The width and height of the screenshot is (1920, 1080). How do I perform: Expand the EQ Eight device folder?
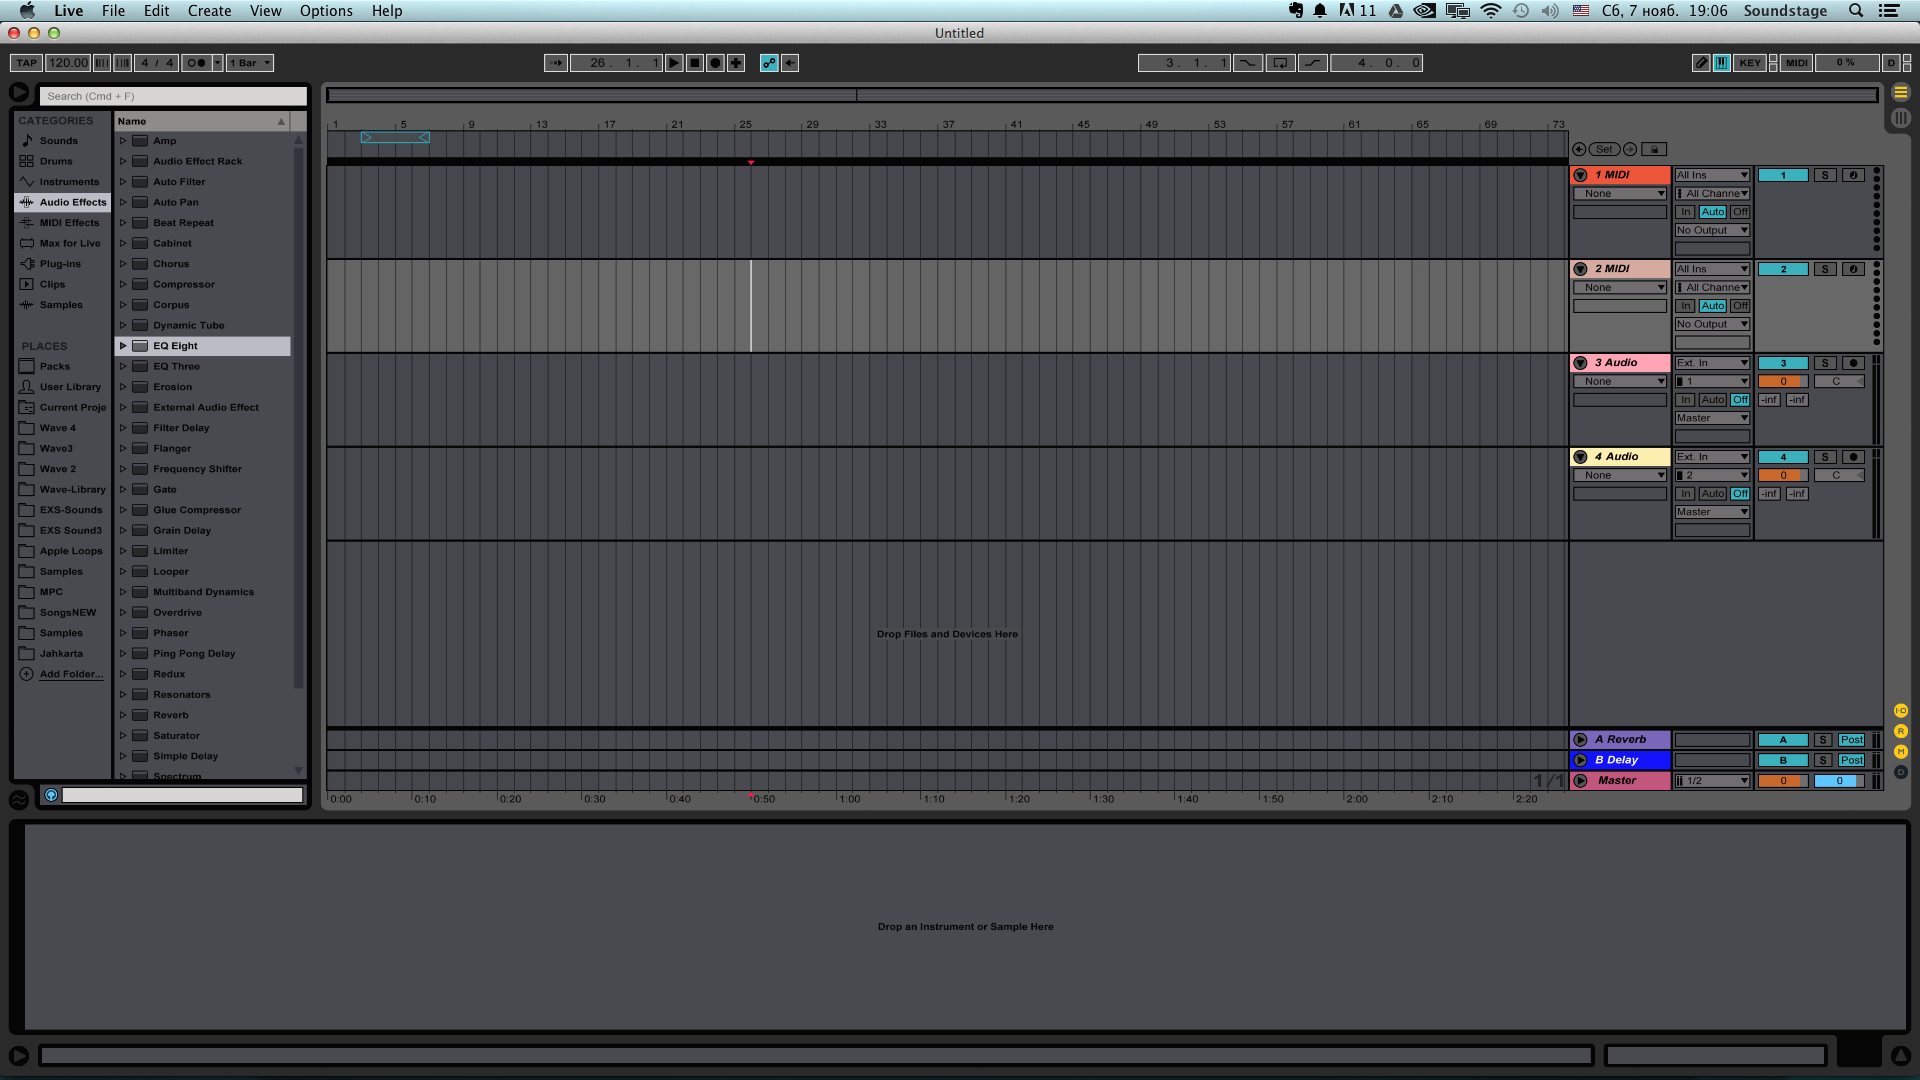(x=123, y=346)
